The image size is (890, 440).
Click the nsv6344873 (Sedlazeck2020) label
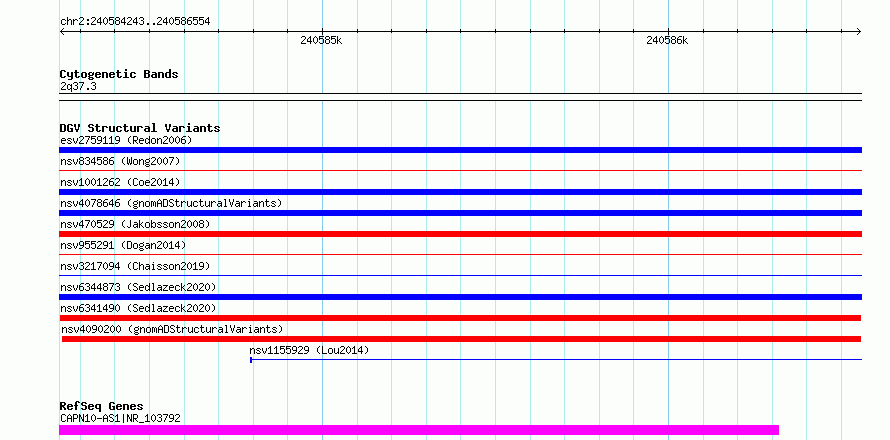(138, 287)
